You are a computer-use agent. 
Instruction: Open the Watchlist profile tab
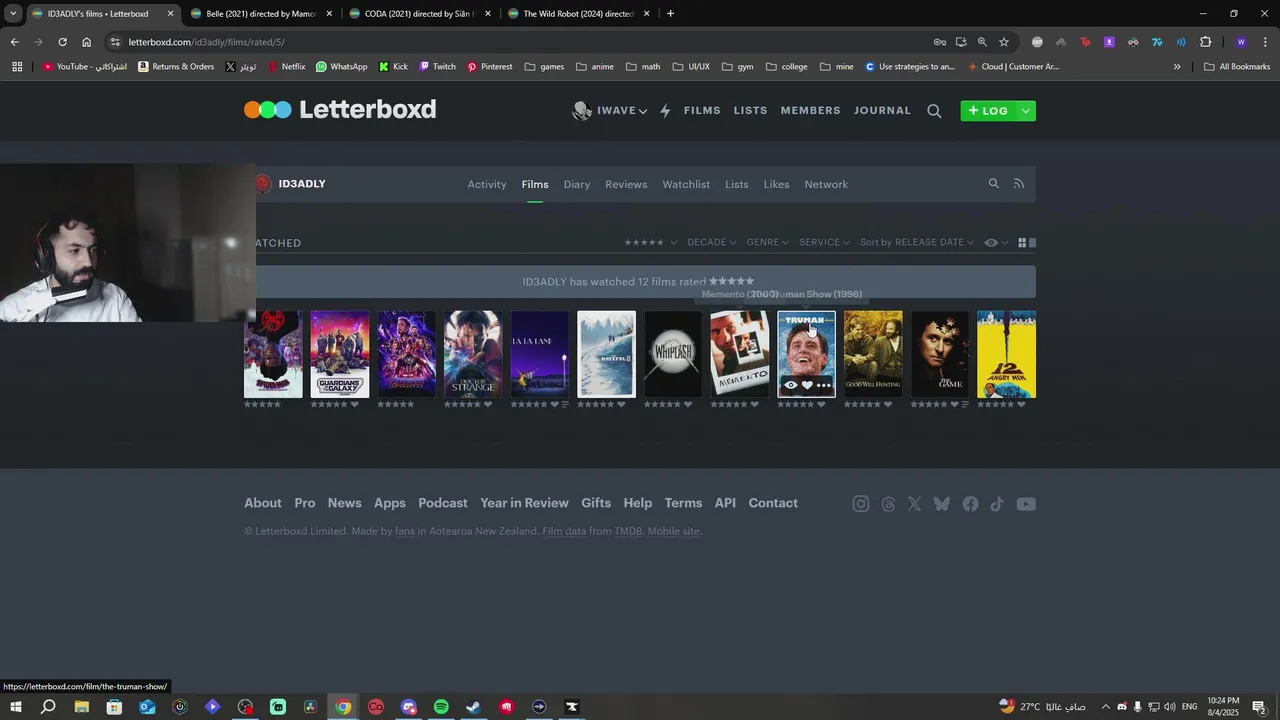tap(686, 184)
